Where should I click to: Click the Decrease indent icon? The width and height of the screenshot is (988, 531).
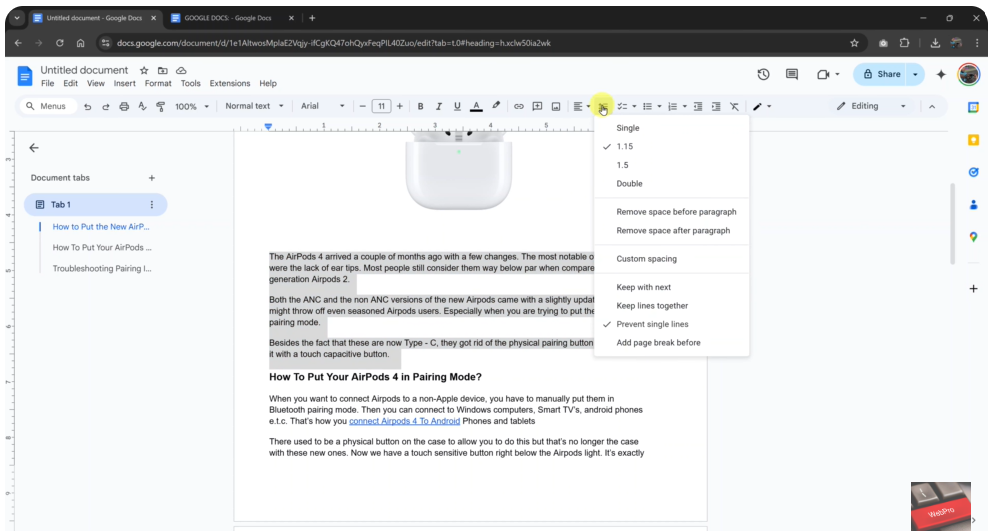(x=698, y=106)
